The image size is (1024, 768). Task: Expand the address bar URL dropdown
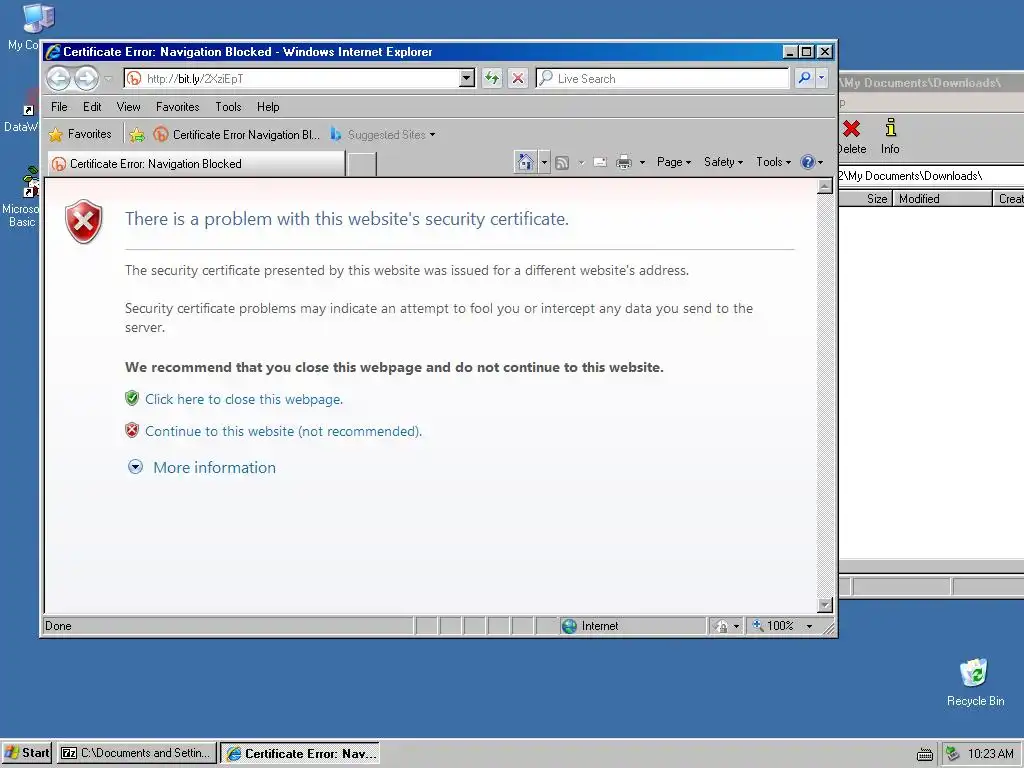[x=466, y=79]
